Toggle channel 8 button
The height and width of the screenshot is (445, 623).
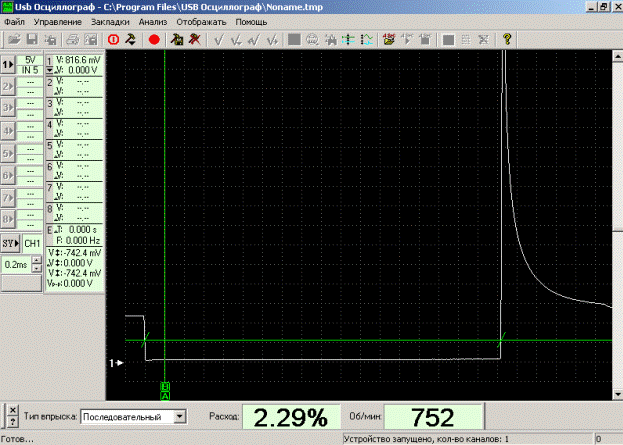click(x=8, y=219)
